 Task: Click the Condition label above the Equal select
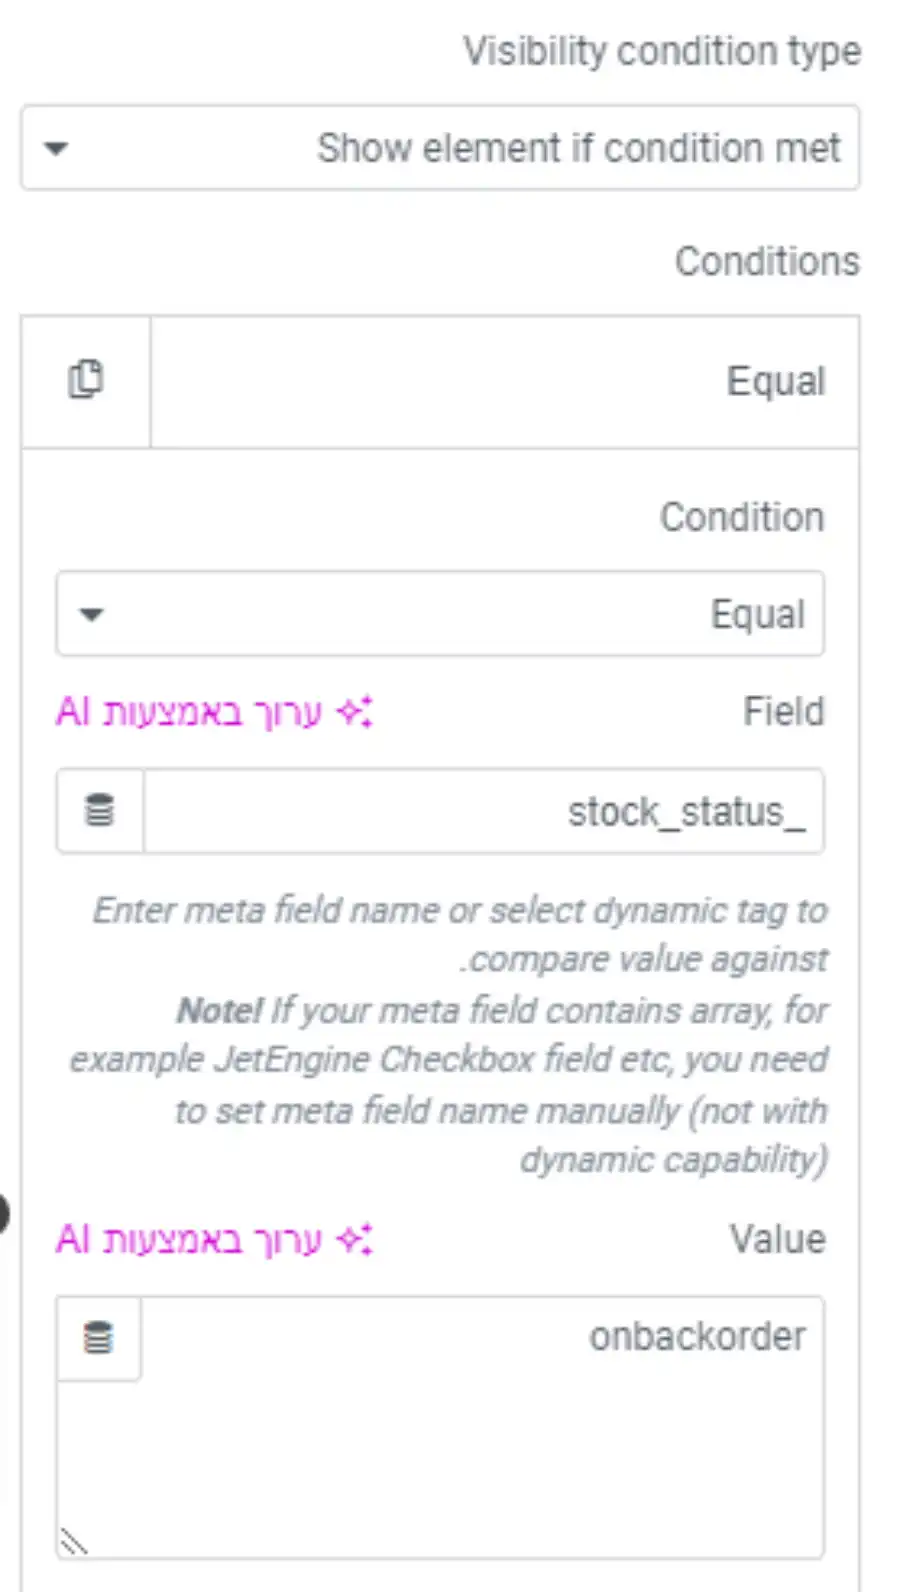click(x=742, y=517)
